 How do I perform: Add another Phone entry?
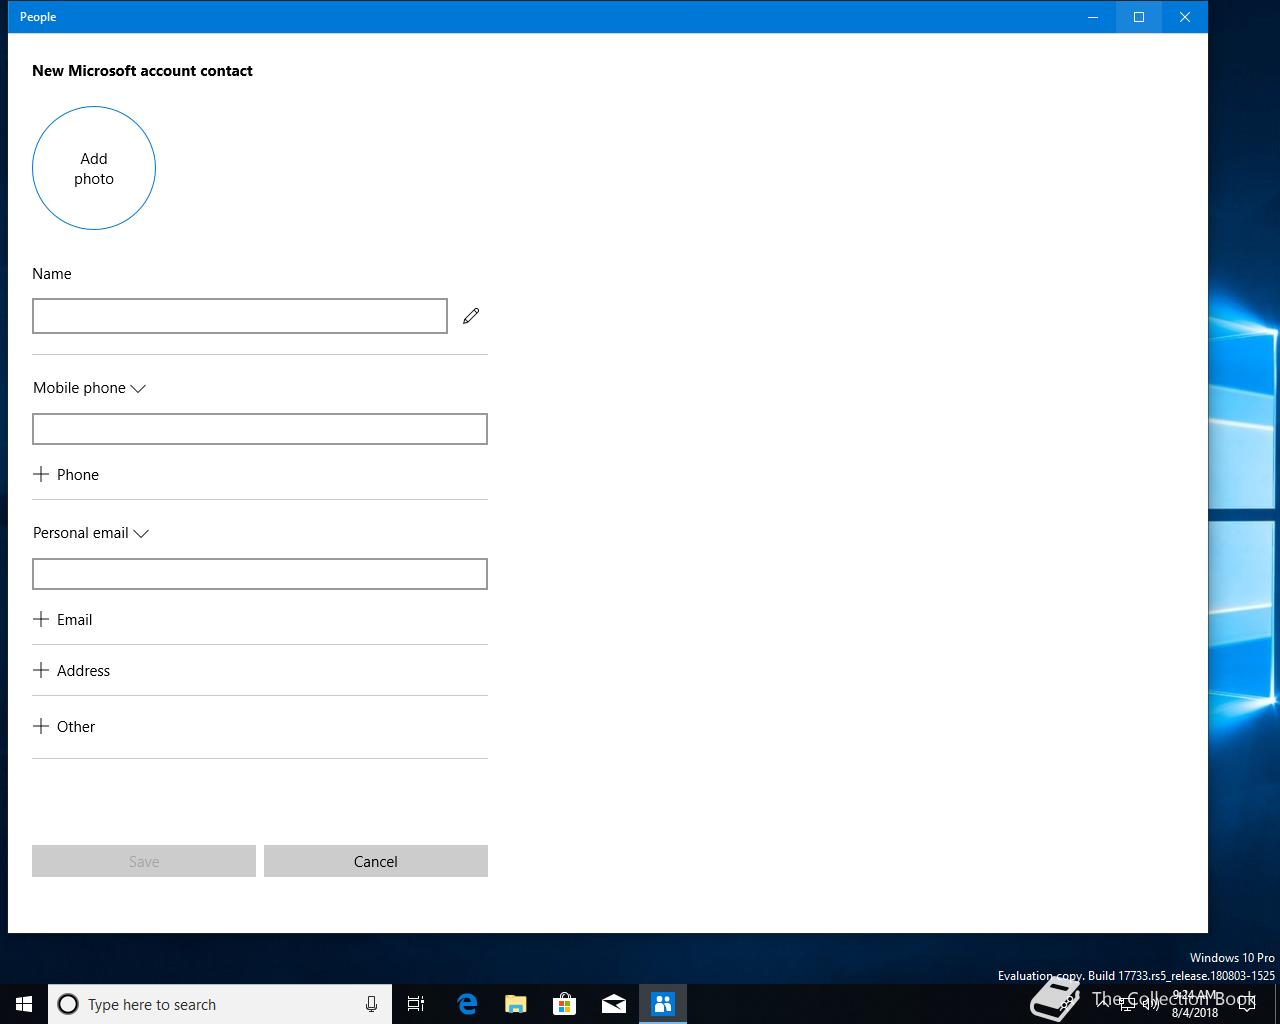click(x=66, y=475)
